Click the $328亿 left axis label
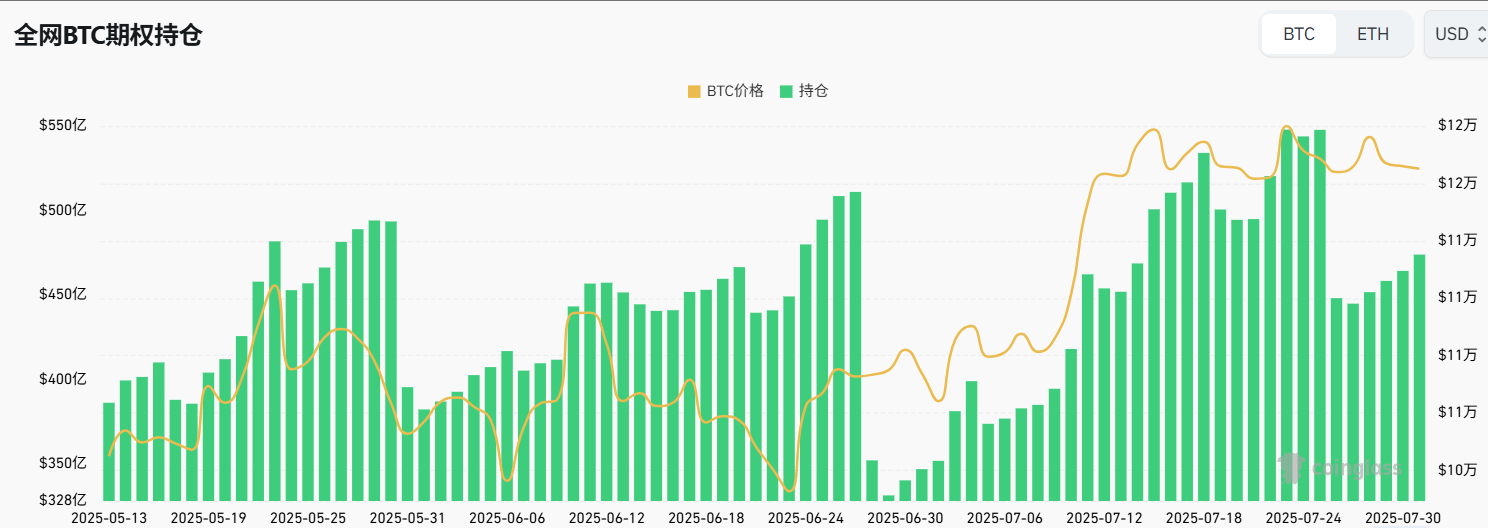 (x=63, y=500)
